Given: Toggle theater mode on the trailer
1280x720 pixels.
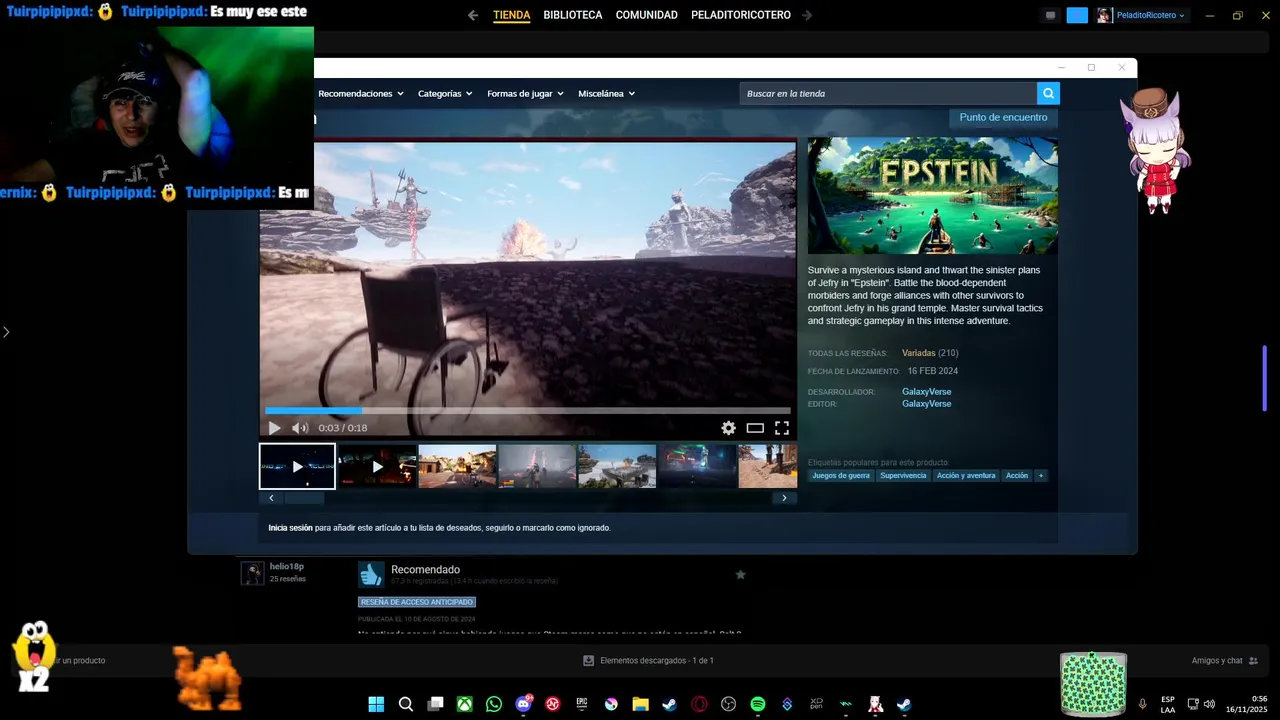Looking at the screenshot, I should tap(755, 428).
